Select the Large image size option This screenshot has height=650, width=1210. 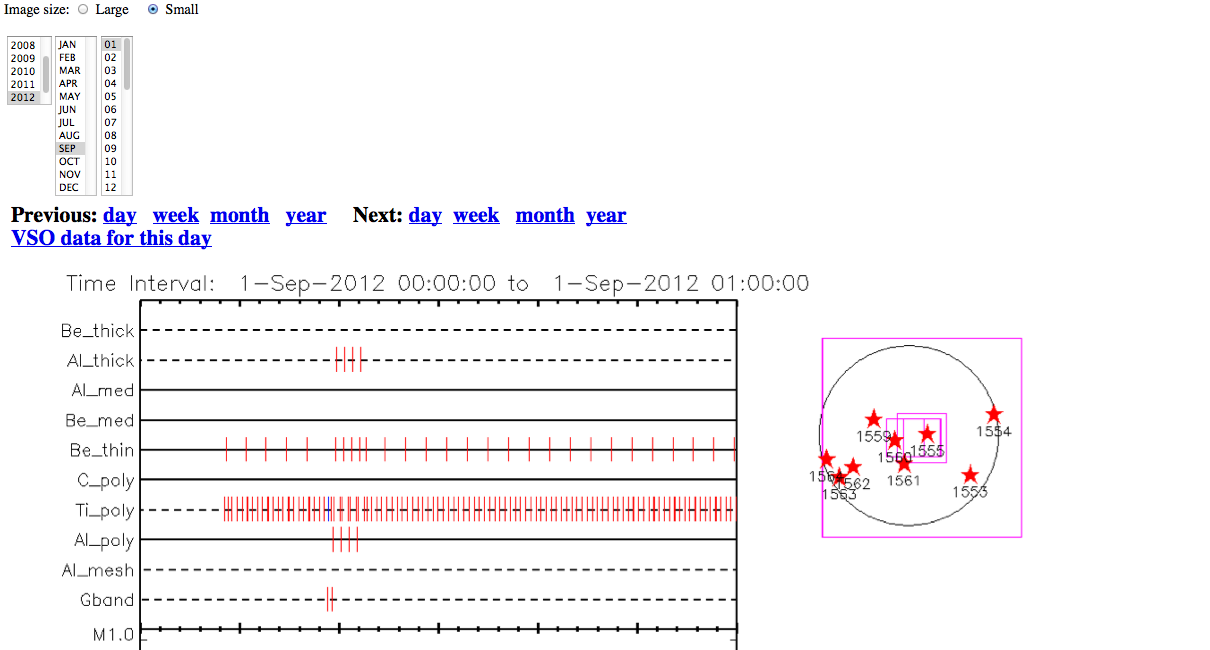(x=83, y=9)
